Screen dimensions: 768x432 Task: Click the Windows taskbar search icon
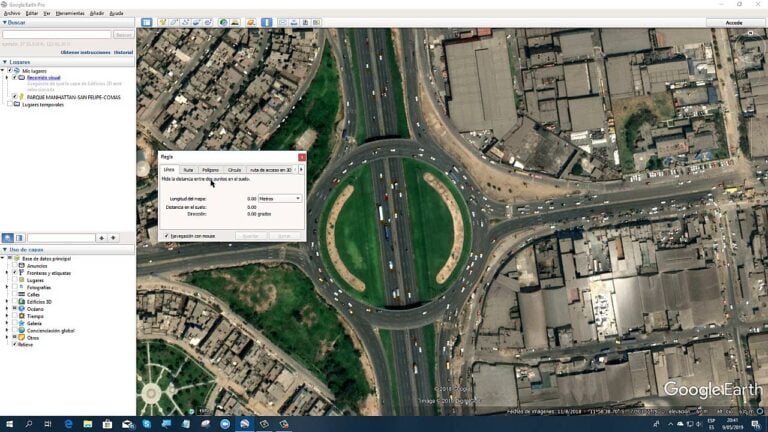click(29, 424)
